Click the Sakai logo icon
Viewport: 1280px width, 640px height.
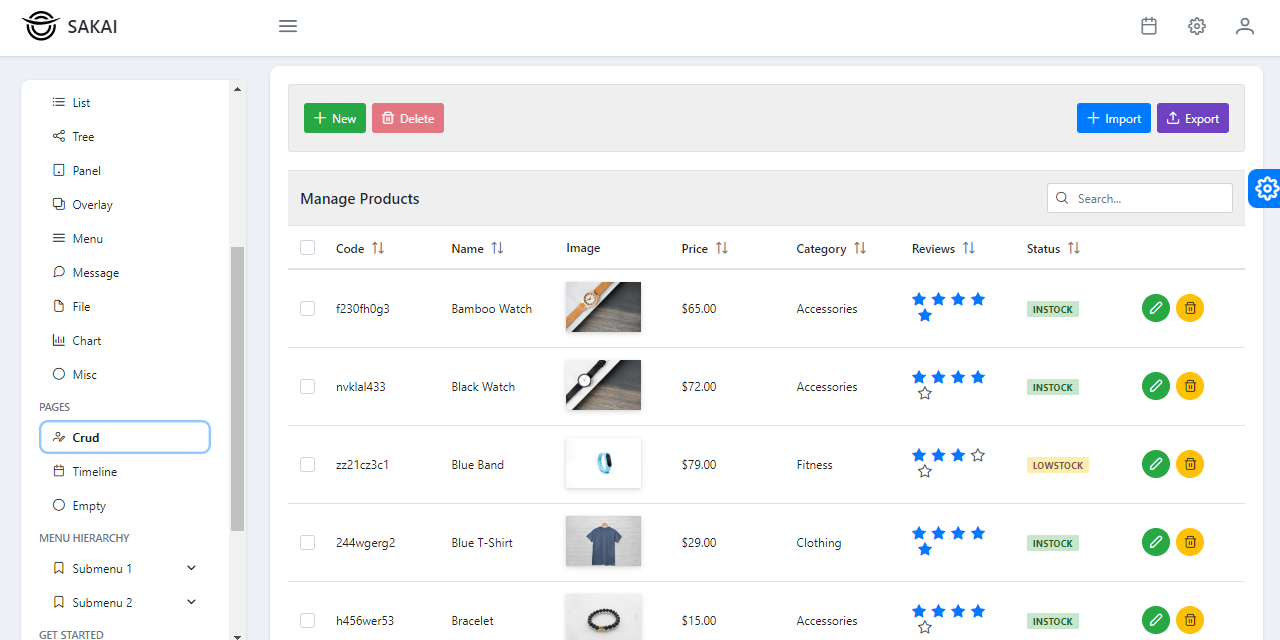pos(40,26)
